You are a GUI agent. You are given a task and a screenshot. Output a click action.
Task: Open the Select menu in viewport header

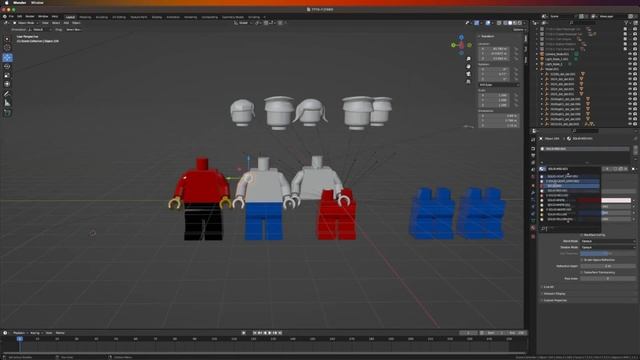tap(56, 23)
